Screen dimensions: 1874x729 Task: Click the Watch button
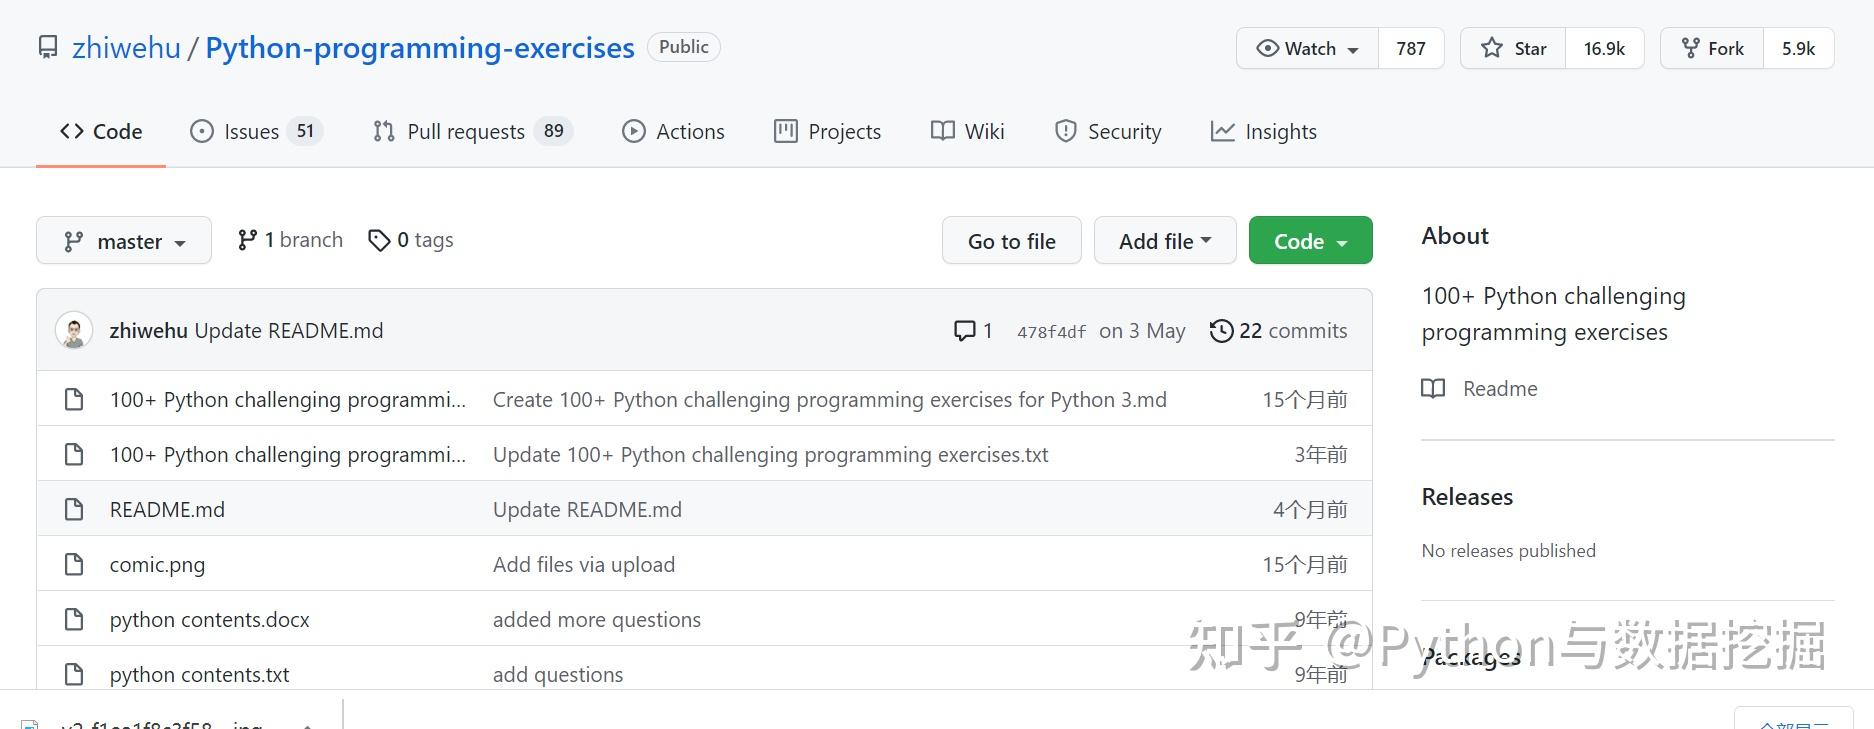(1308, 48)
